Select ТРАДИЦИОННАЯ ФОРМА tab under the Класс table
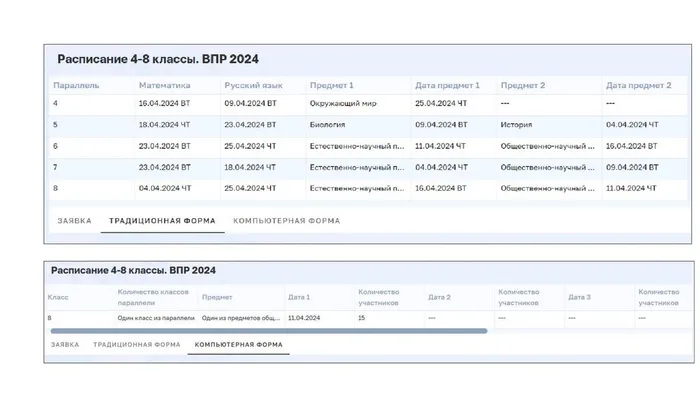This screenshot has width=700, height=394. [137, 344]
